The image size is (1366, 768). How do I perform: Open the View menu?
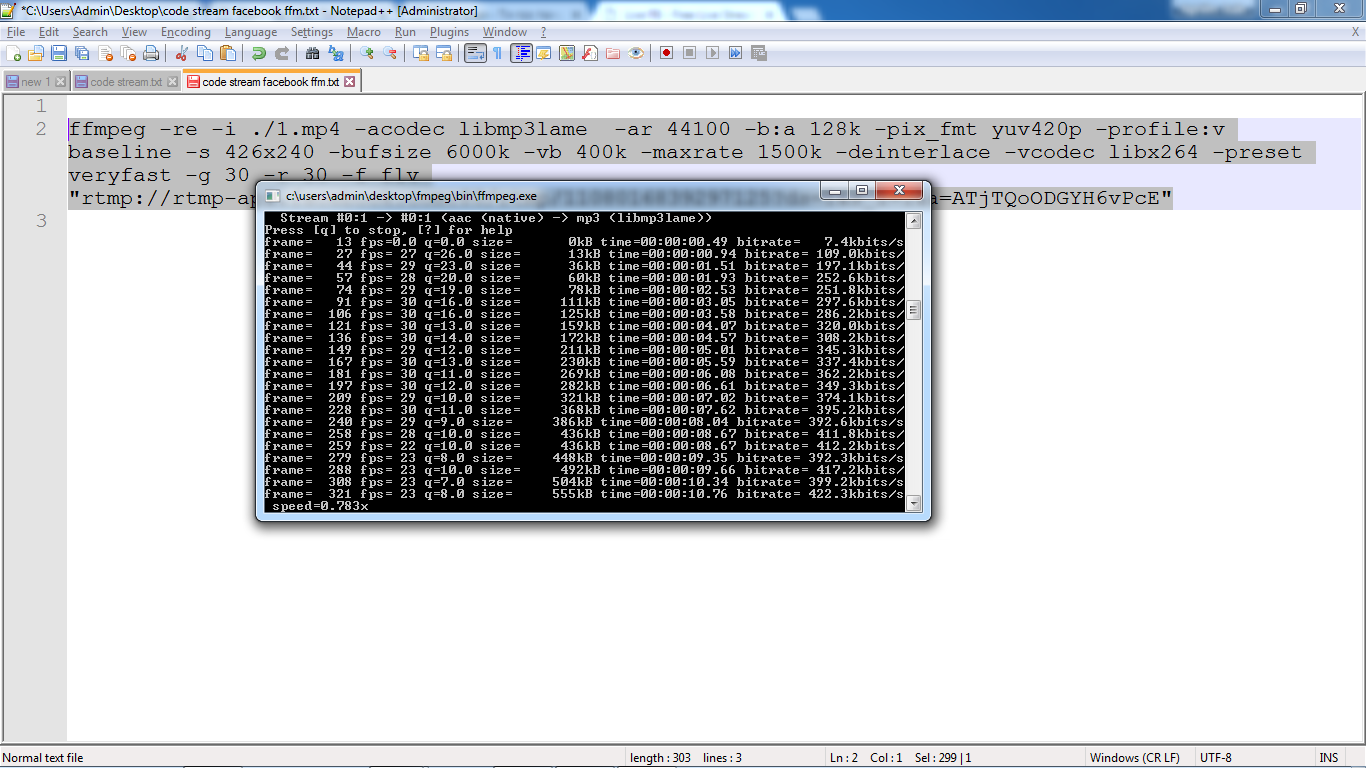(135, 32)
